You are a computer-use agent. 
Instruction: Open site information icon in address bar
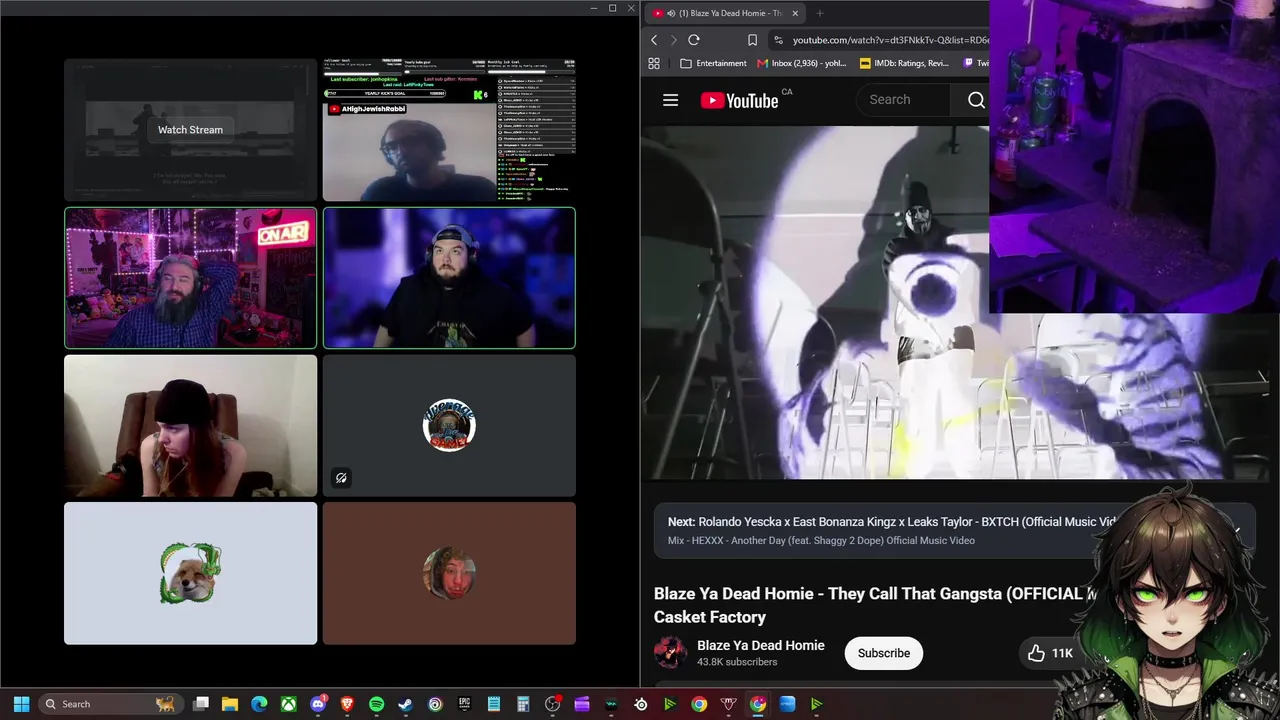pyautogui.click(x=778, y=40)
